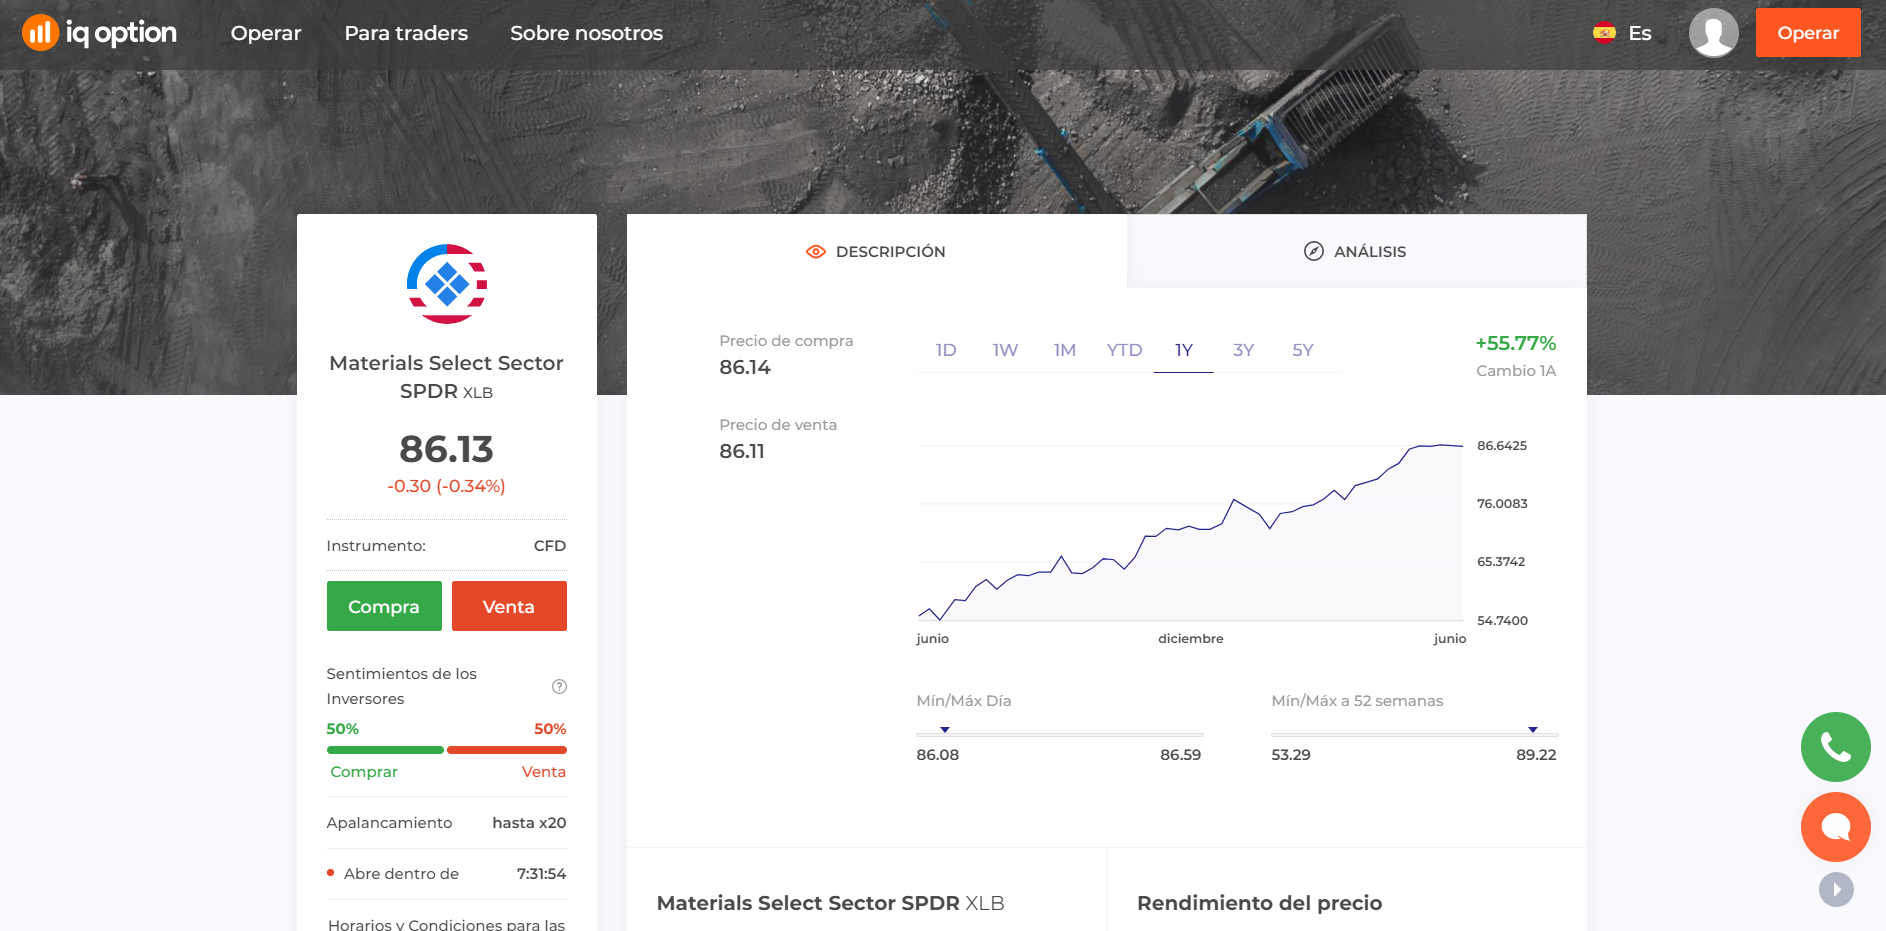The width and height of the screenshot is (1886, 931).
Task: Click the green Comprar sentiment bar
Action: [385, 750]
